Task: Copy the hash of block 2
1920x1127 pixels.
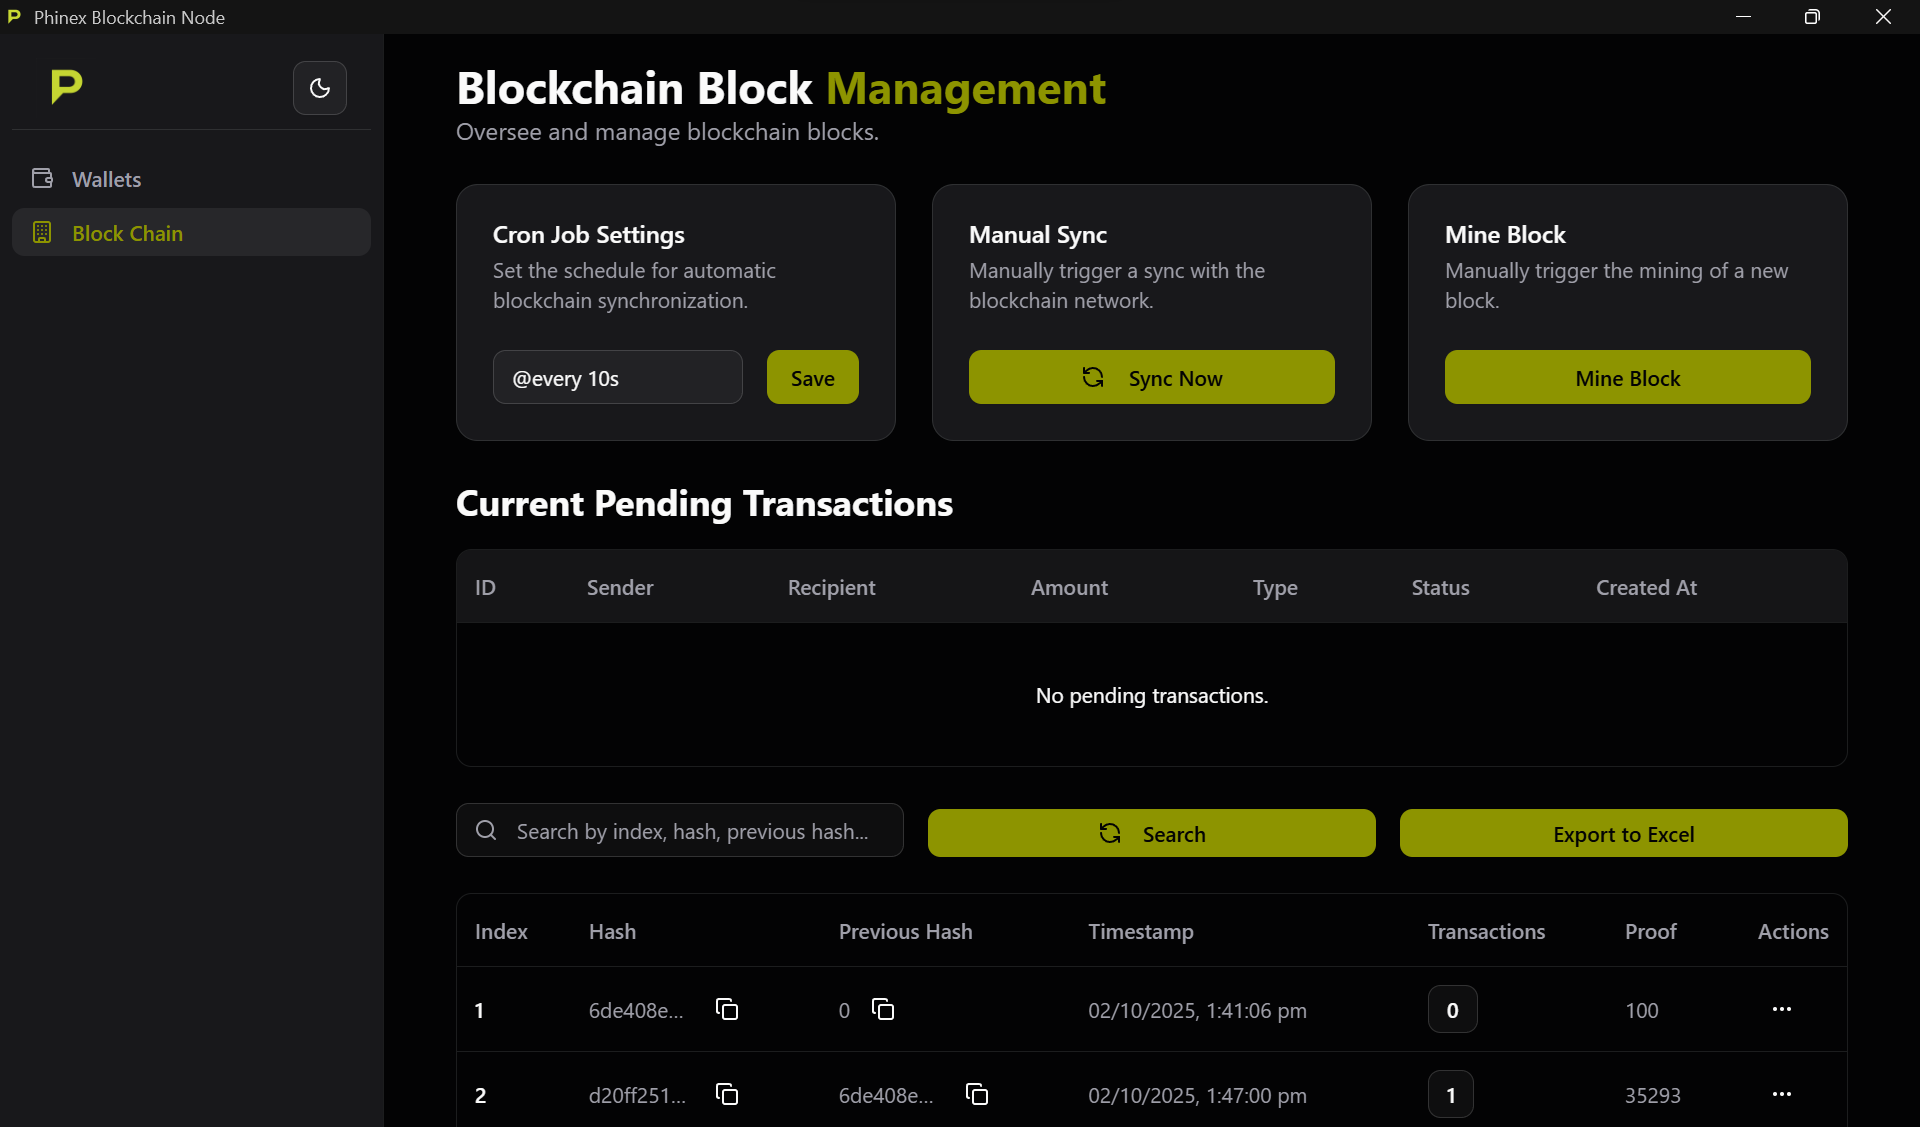Action: 727,1094
